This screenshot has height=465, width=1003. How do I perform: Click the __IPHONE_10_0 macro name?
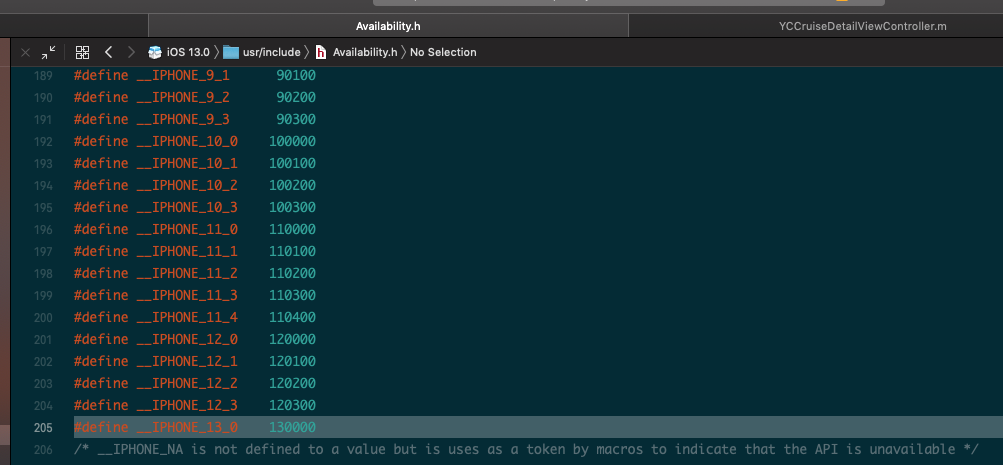coord(187,141)
